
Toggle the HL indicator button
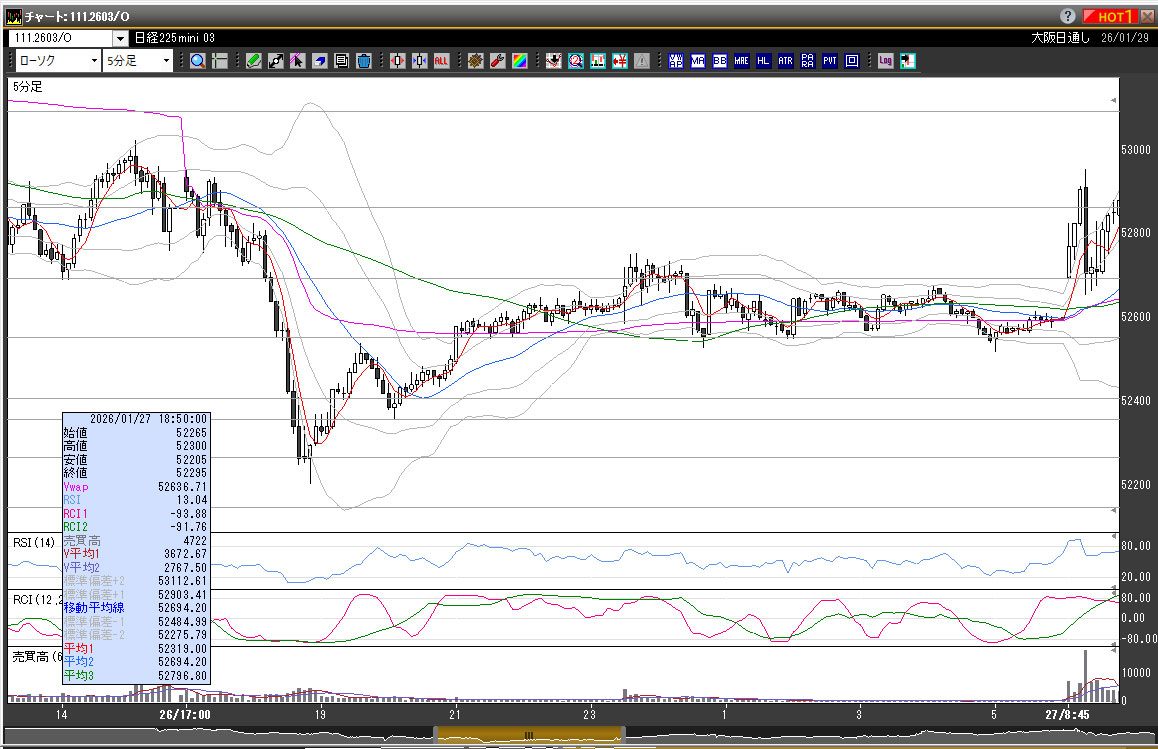763,61
